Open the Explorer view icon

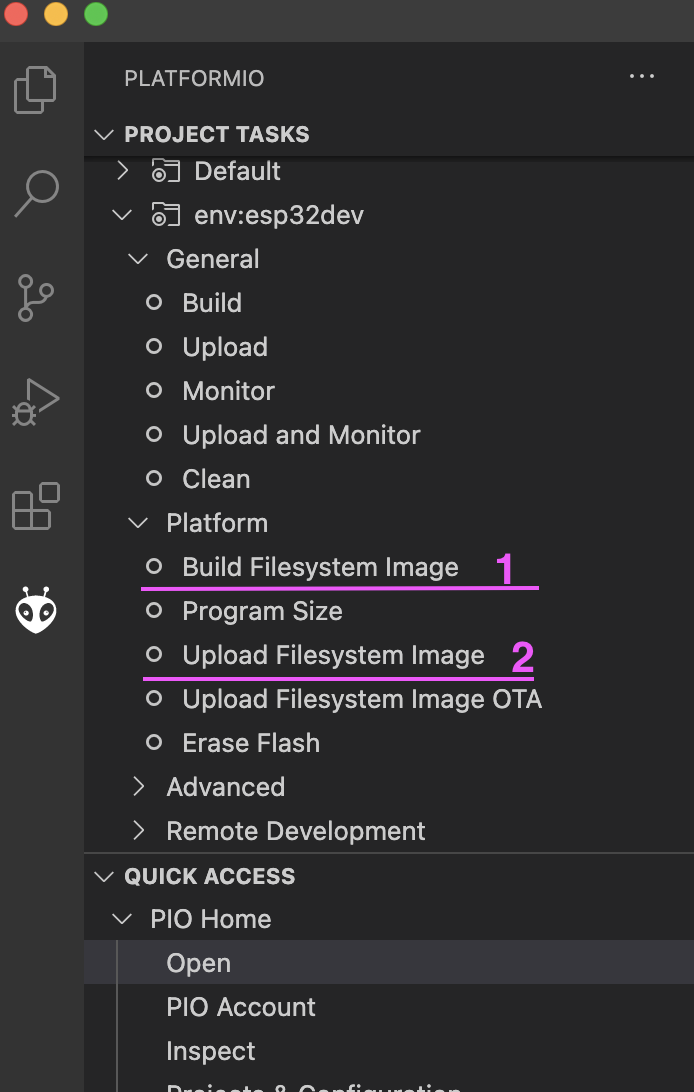pyautogui.click(x=36, y=89)
